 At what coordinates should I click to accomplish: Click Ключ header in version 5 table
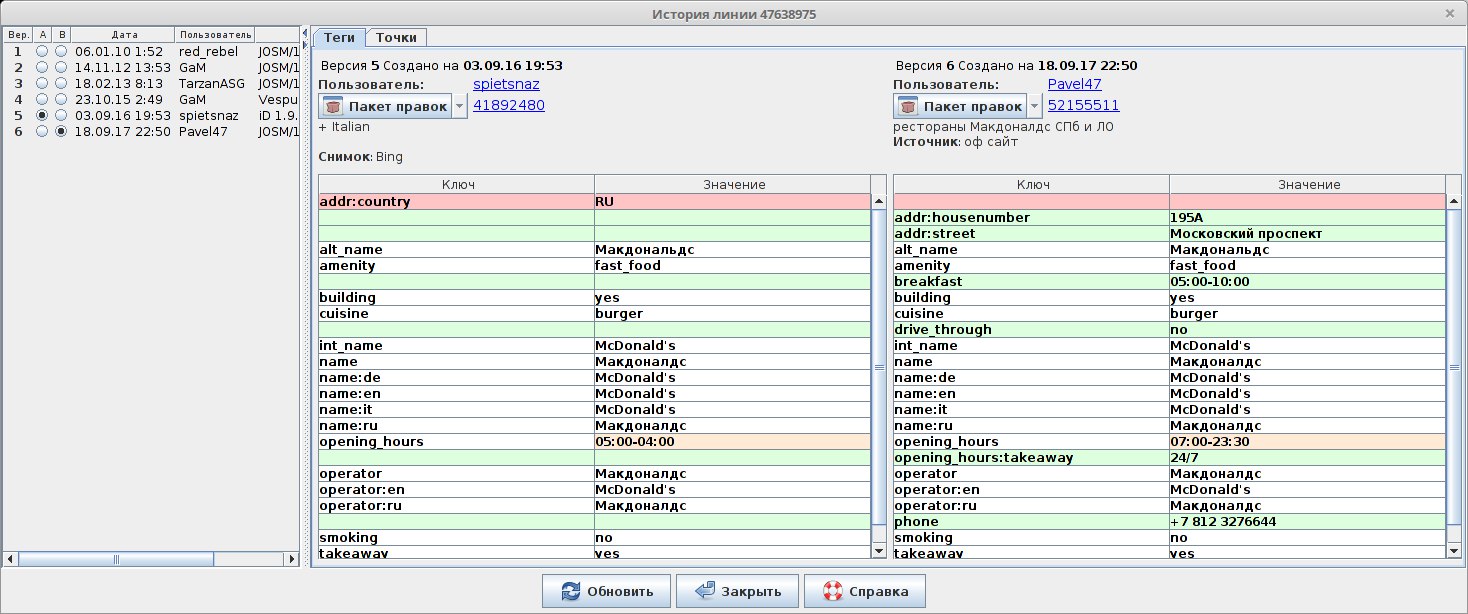pos(457,184)
